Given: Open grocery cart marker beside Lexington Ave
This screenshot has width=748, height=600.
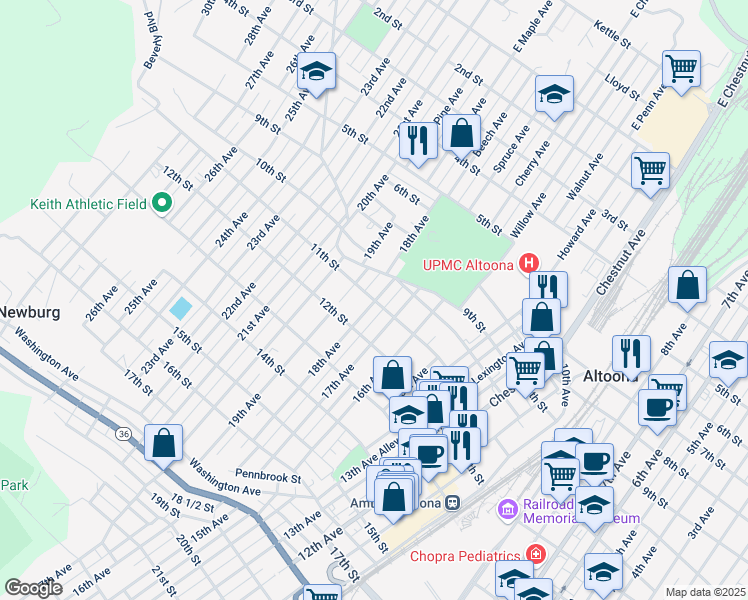Looking at the screenshot, I should pyautogui.click(x=525, y=373).
